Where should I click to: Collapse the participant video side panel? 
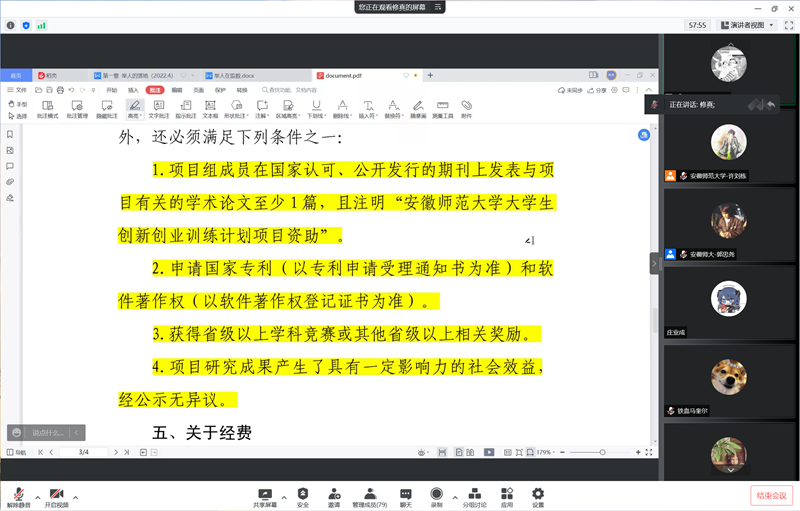pyautogui.click(x=655, y=263)
